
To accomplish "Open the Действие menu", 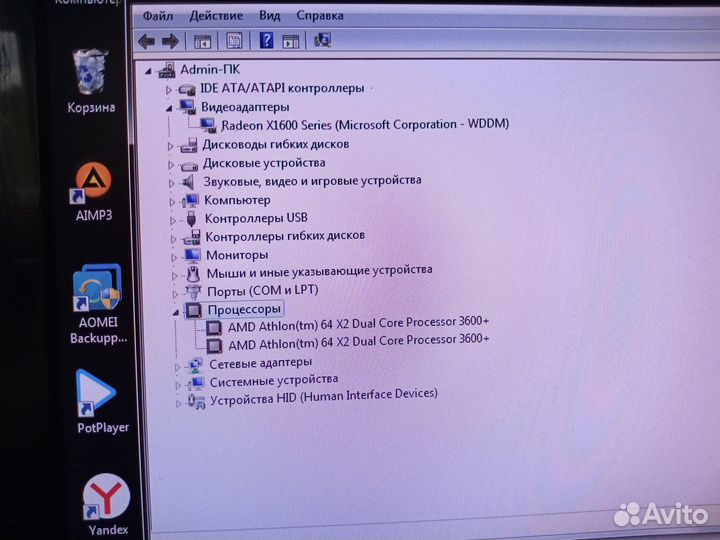I will pyautogui.click(x=215, y=16).
